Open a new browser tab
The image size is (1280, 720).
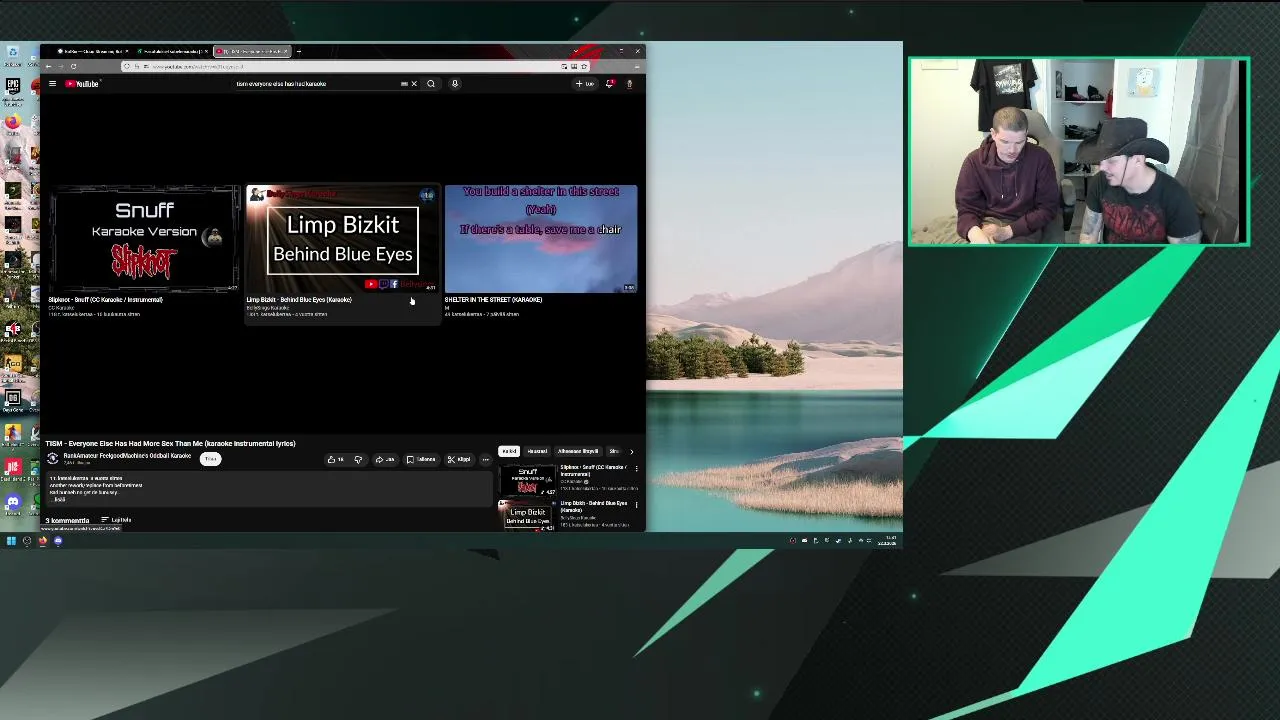pyautogui.click(x=298, y=51)
